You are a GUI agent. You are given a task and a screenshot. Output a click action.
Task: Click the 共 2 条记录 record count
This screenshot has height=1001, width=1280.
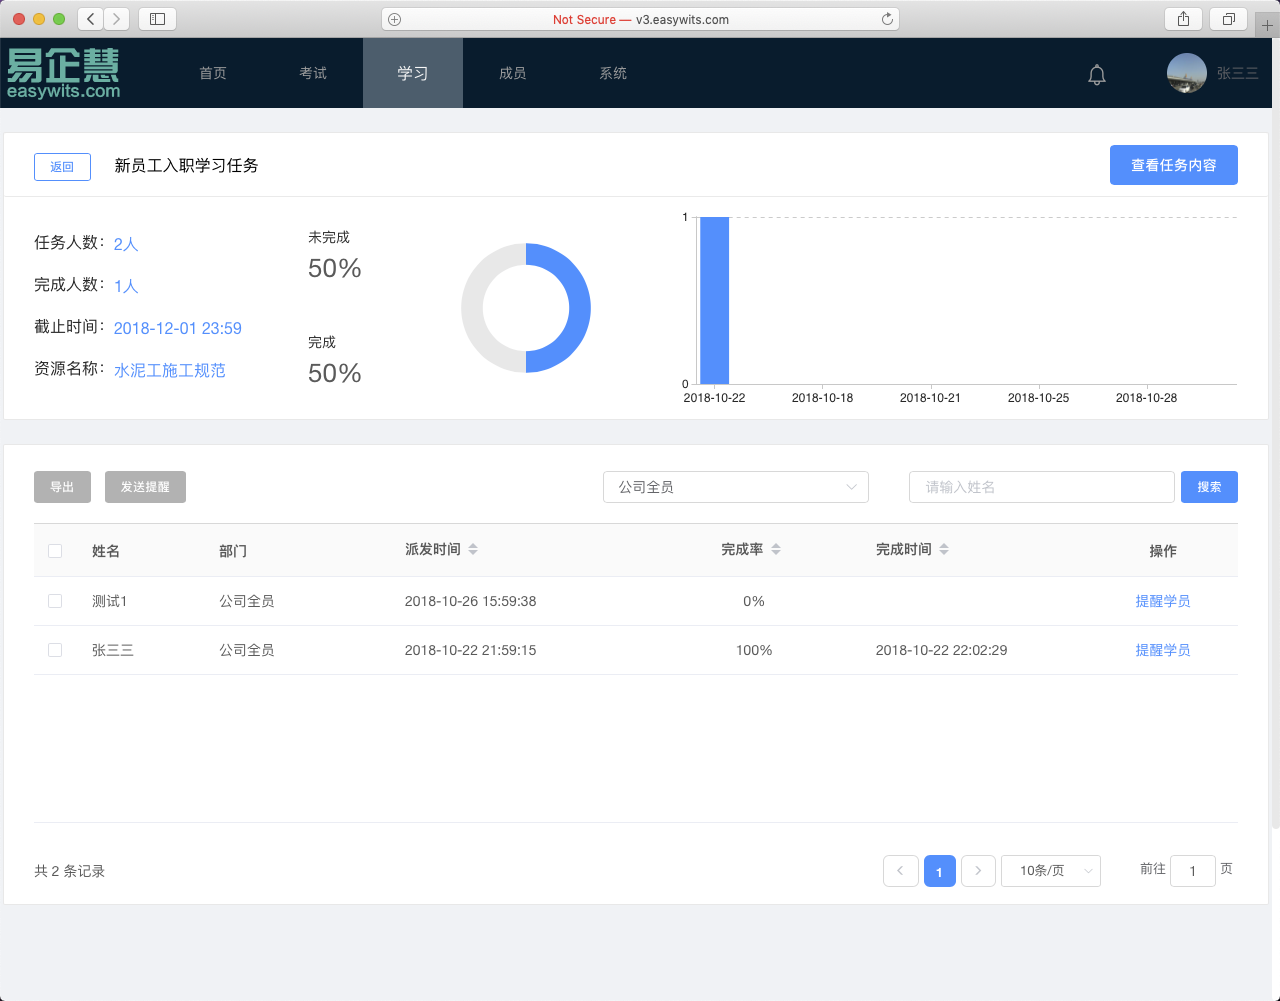[x=70, y=871]
